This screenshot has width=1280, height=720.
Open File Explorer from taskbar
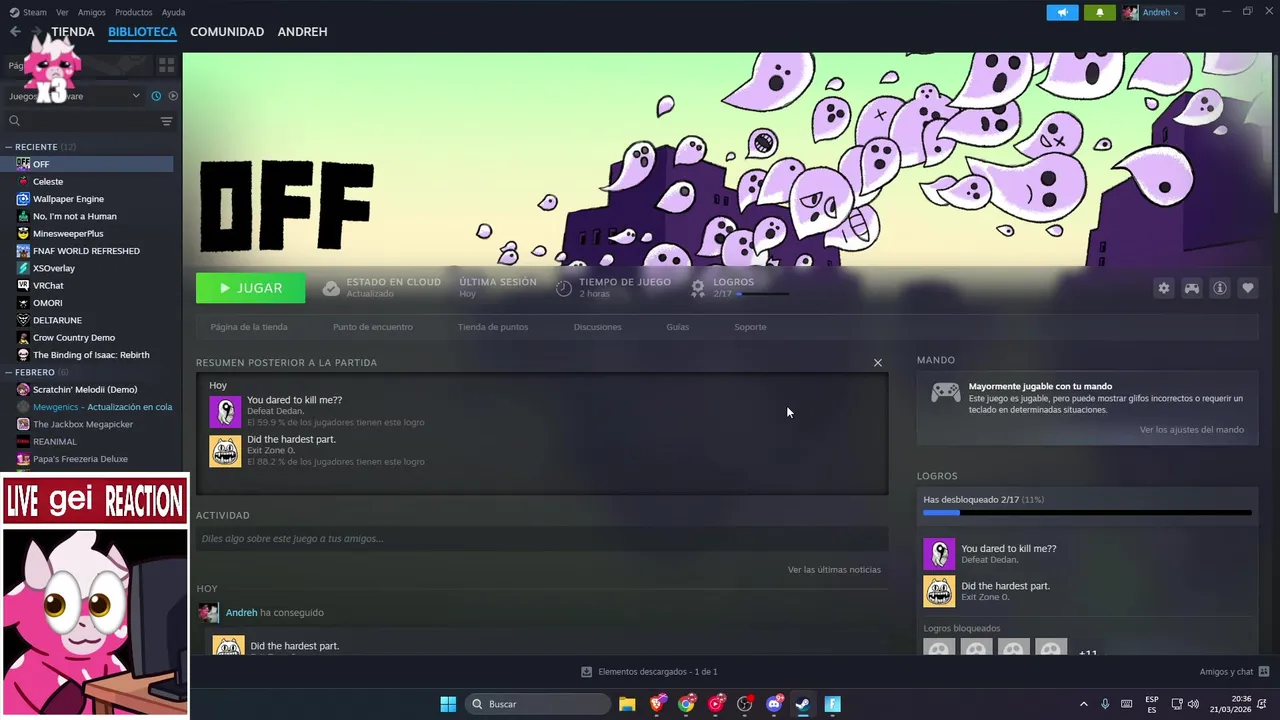point(627,704)
